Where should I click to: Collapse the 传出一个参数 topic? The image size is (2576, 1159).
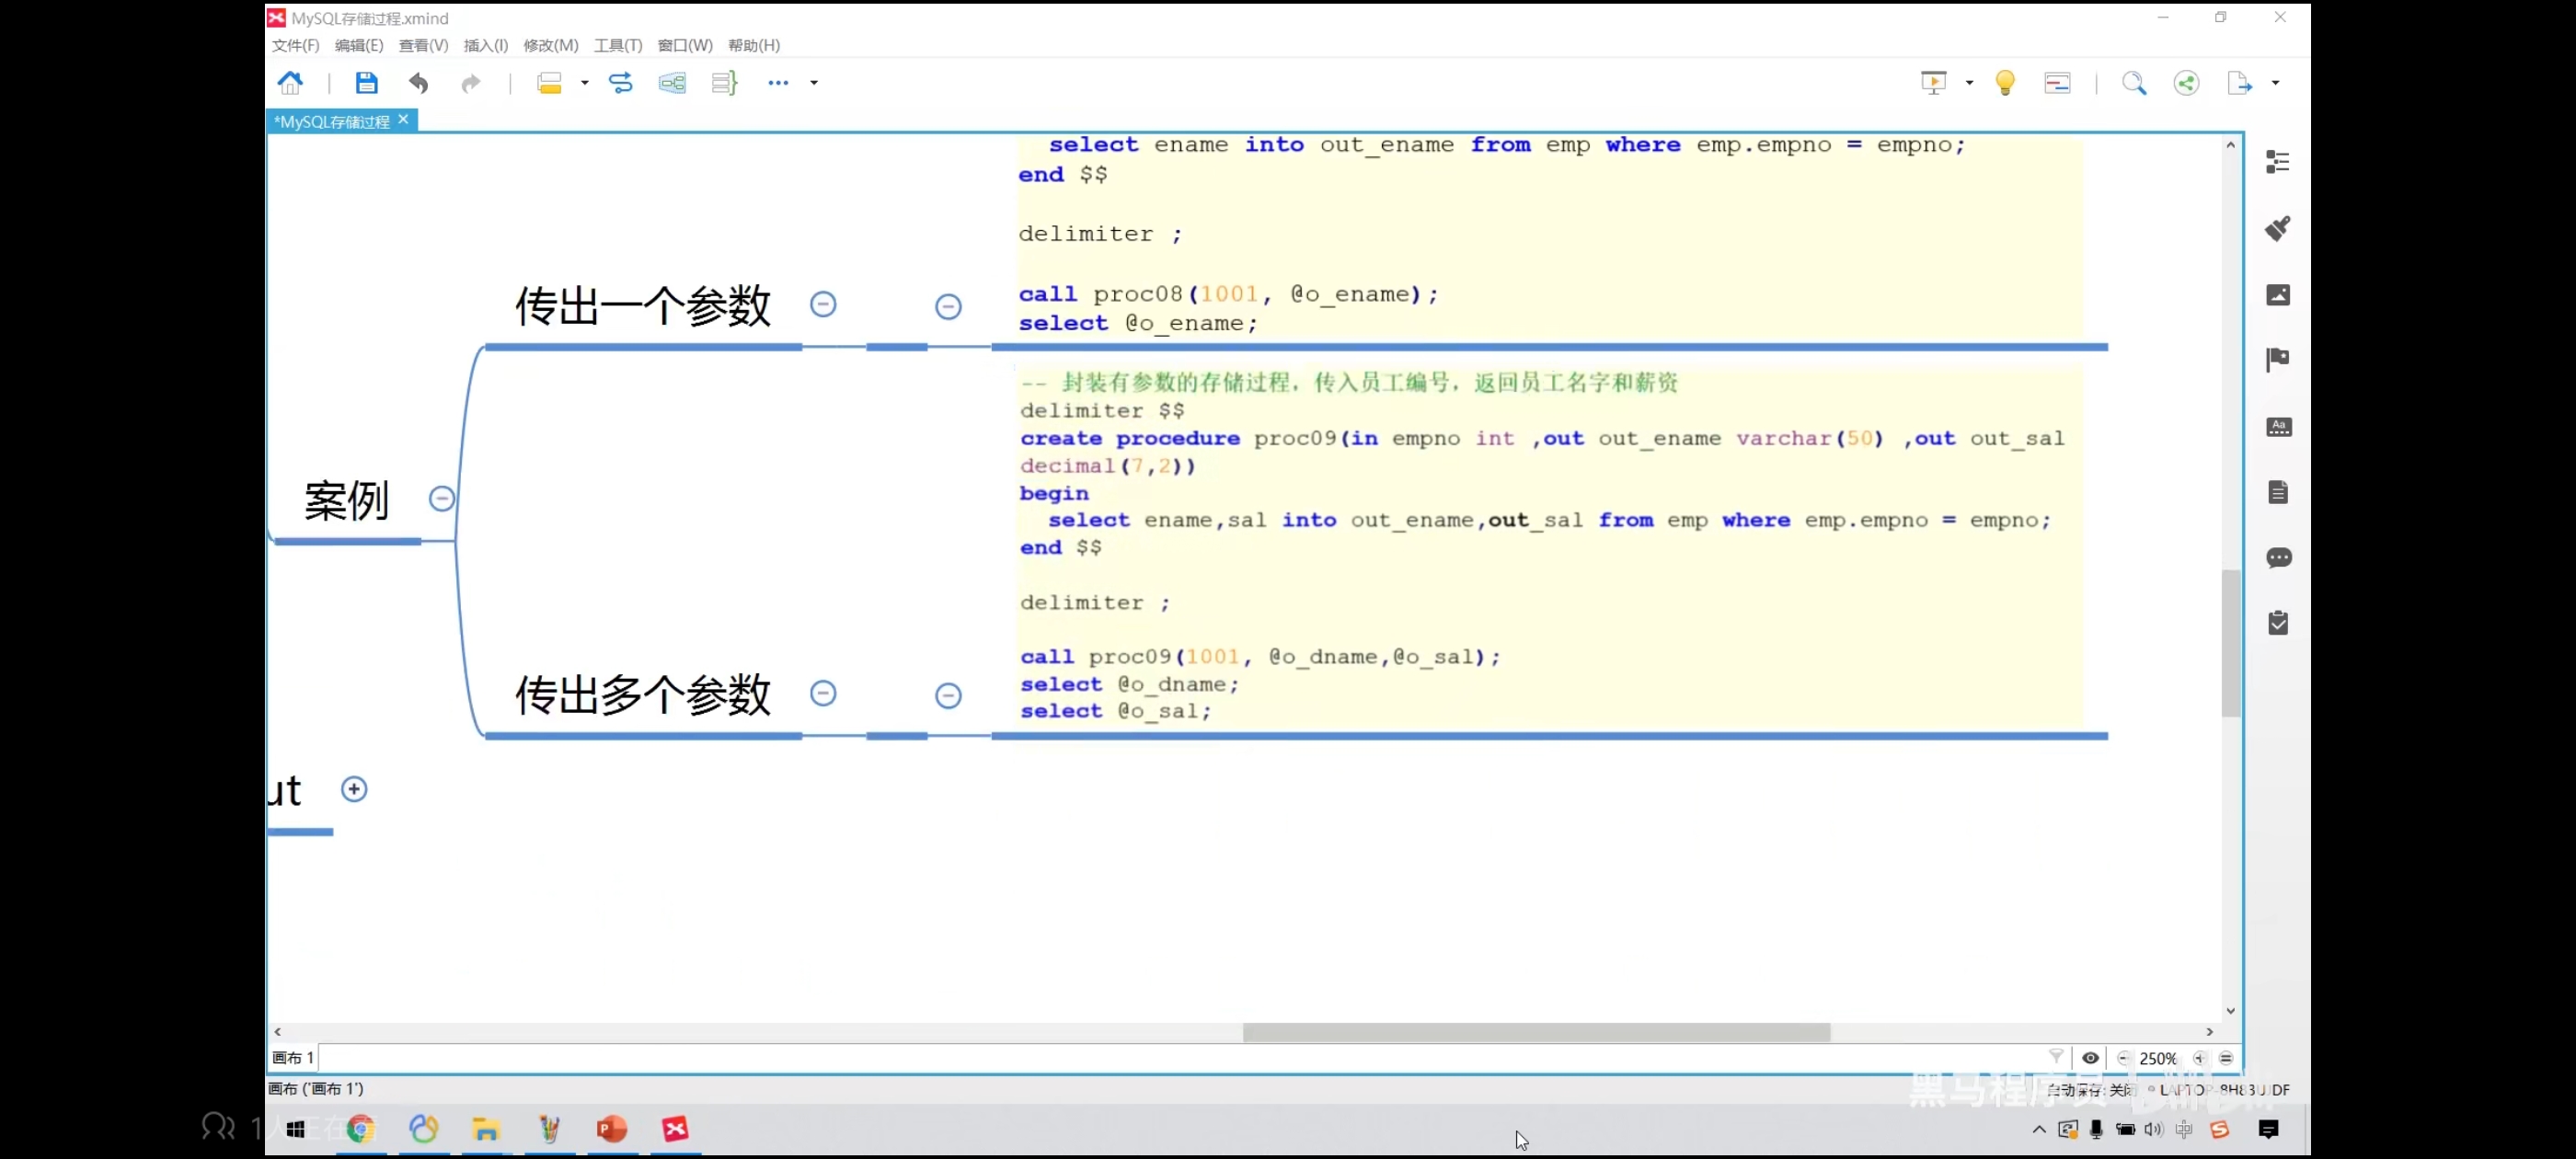(822, 304)
